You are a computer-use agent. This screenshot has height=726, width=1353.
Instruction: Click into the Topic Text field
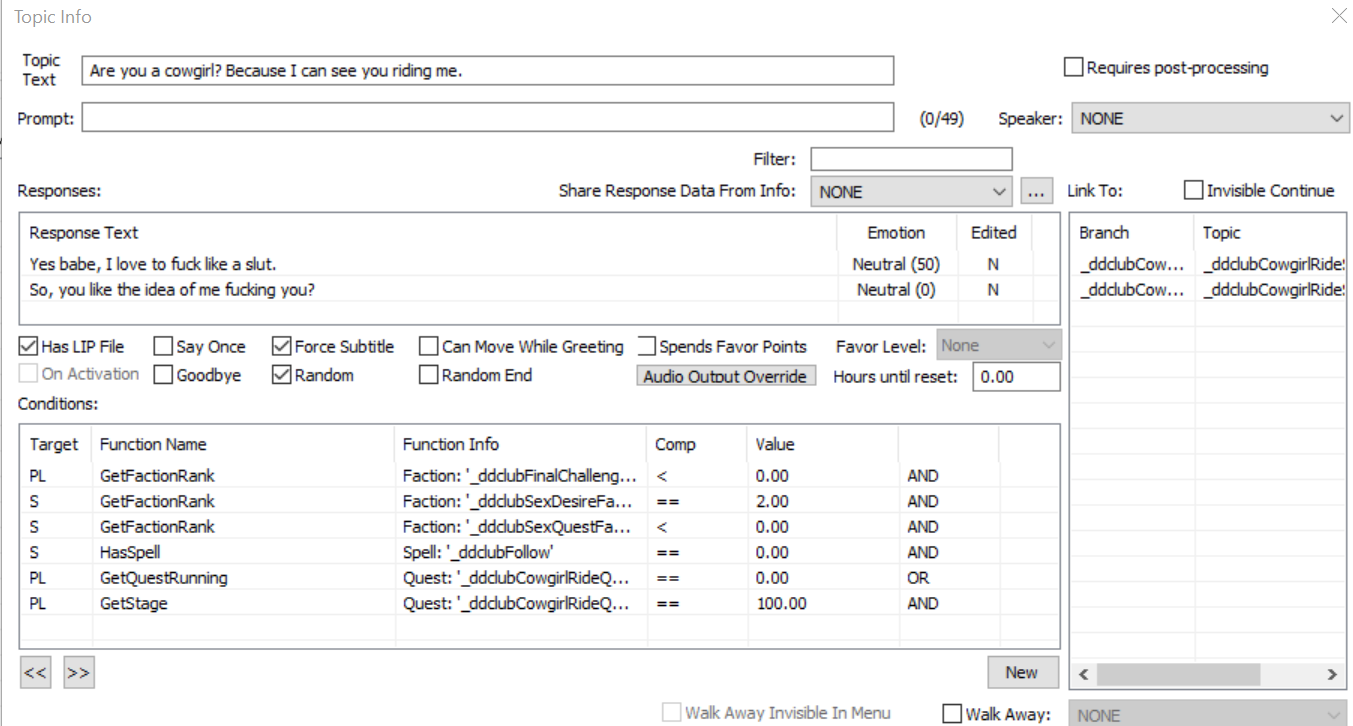point(488,71)
